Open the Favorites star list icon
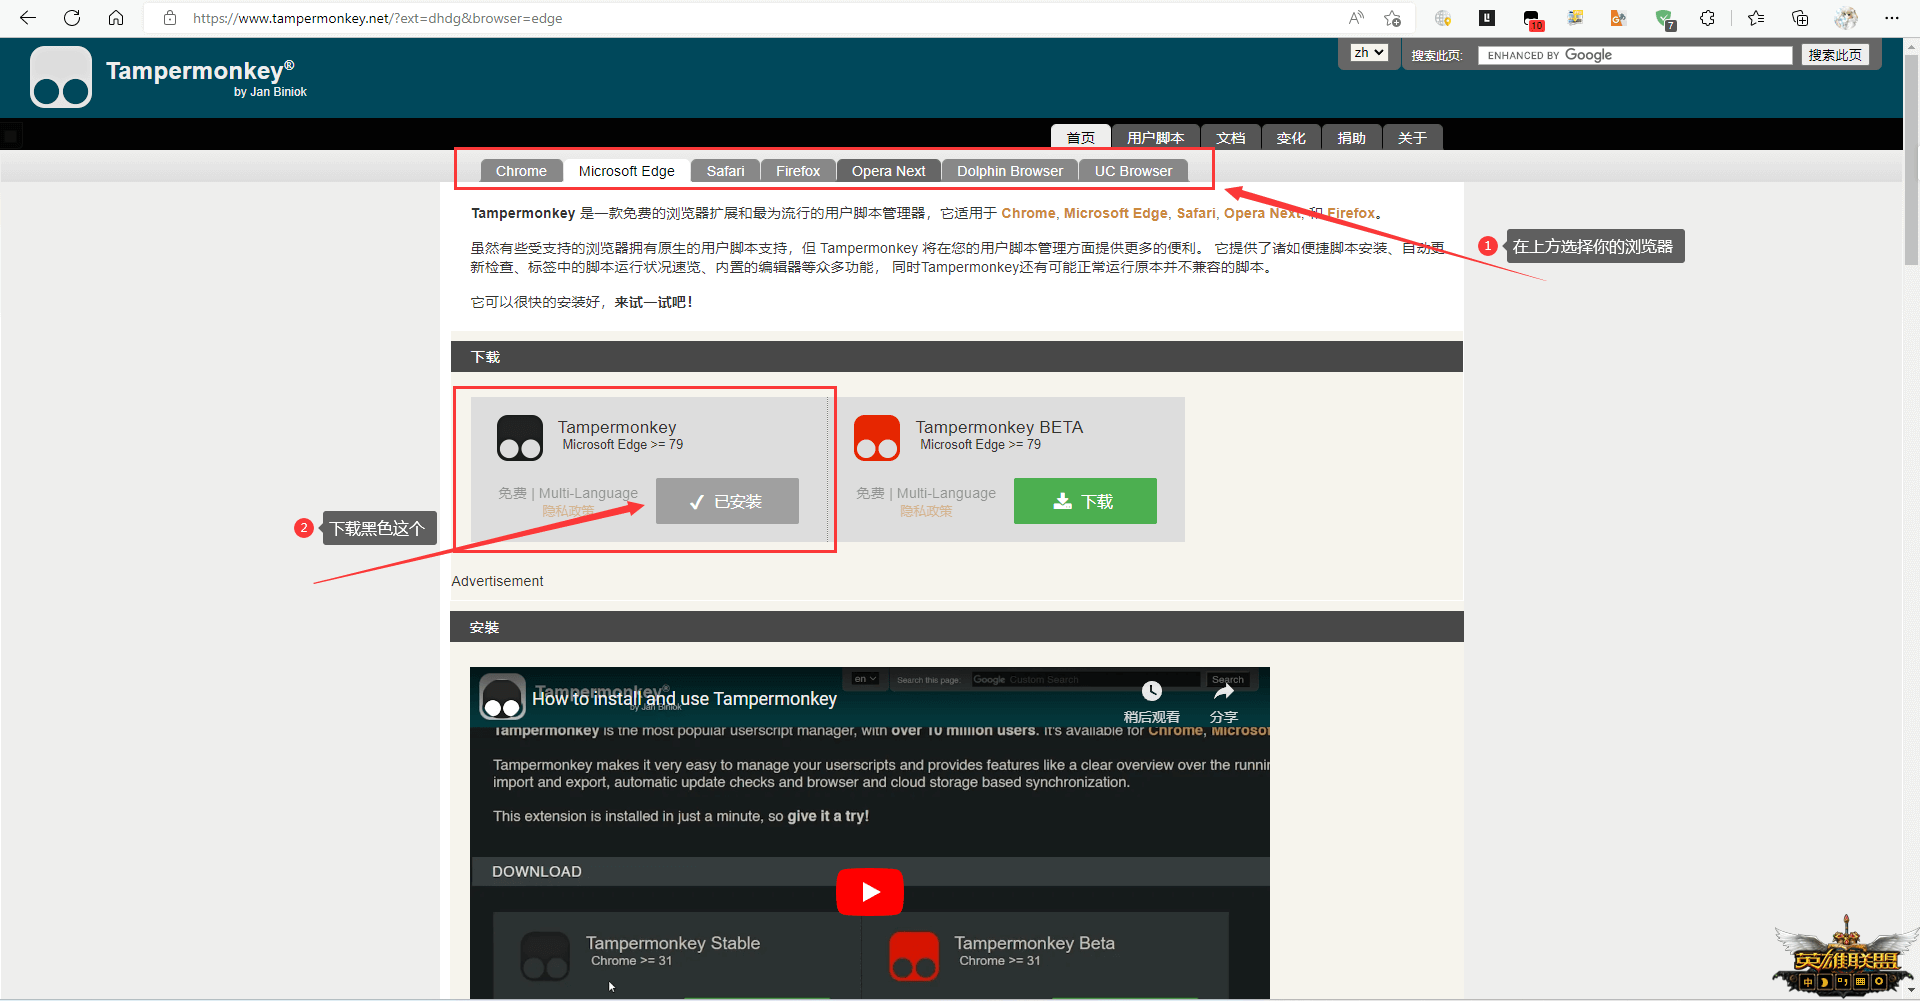 [x=1756, y=18]
